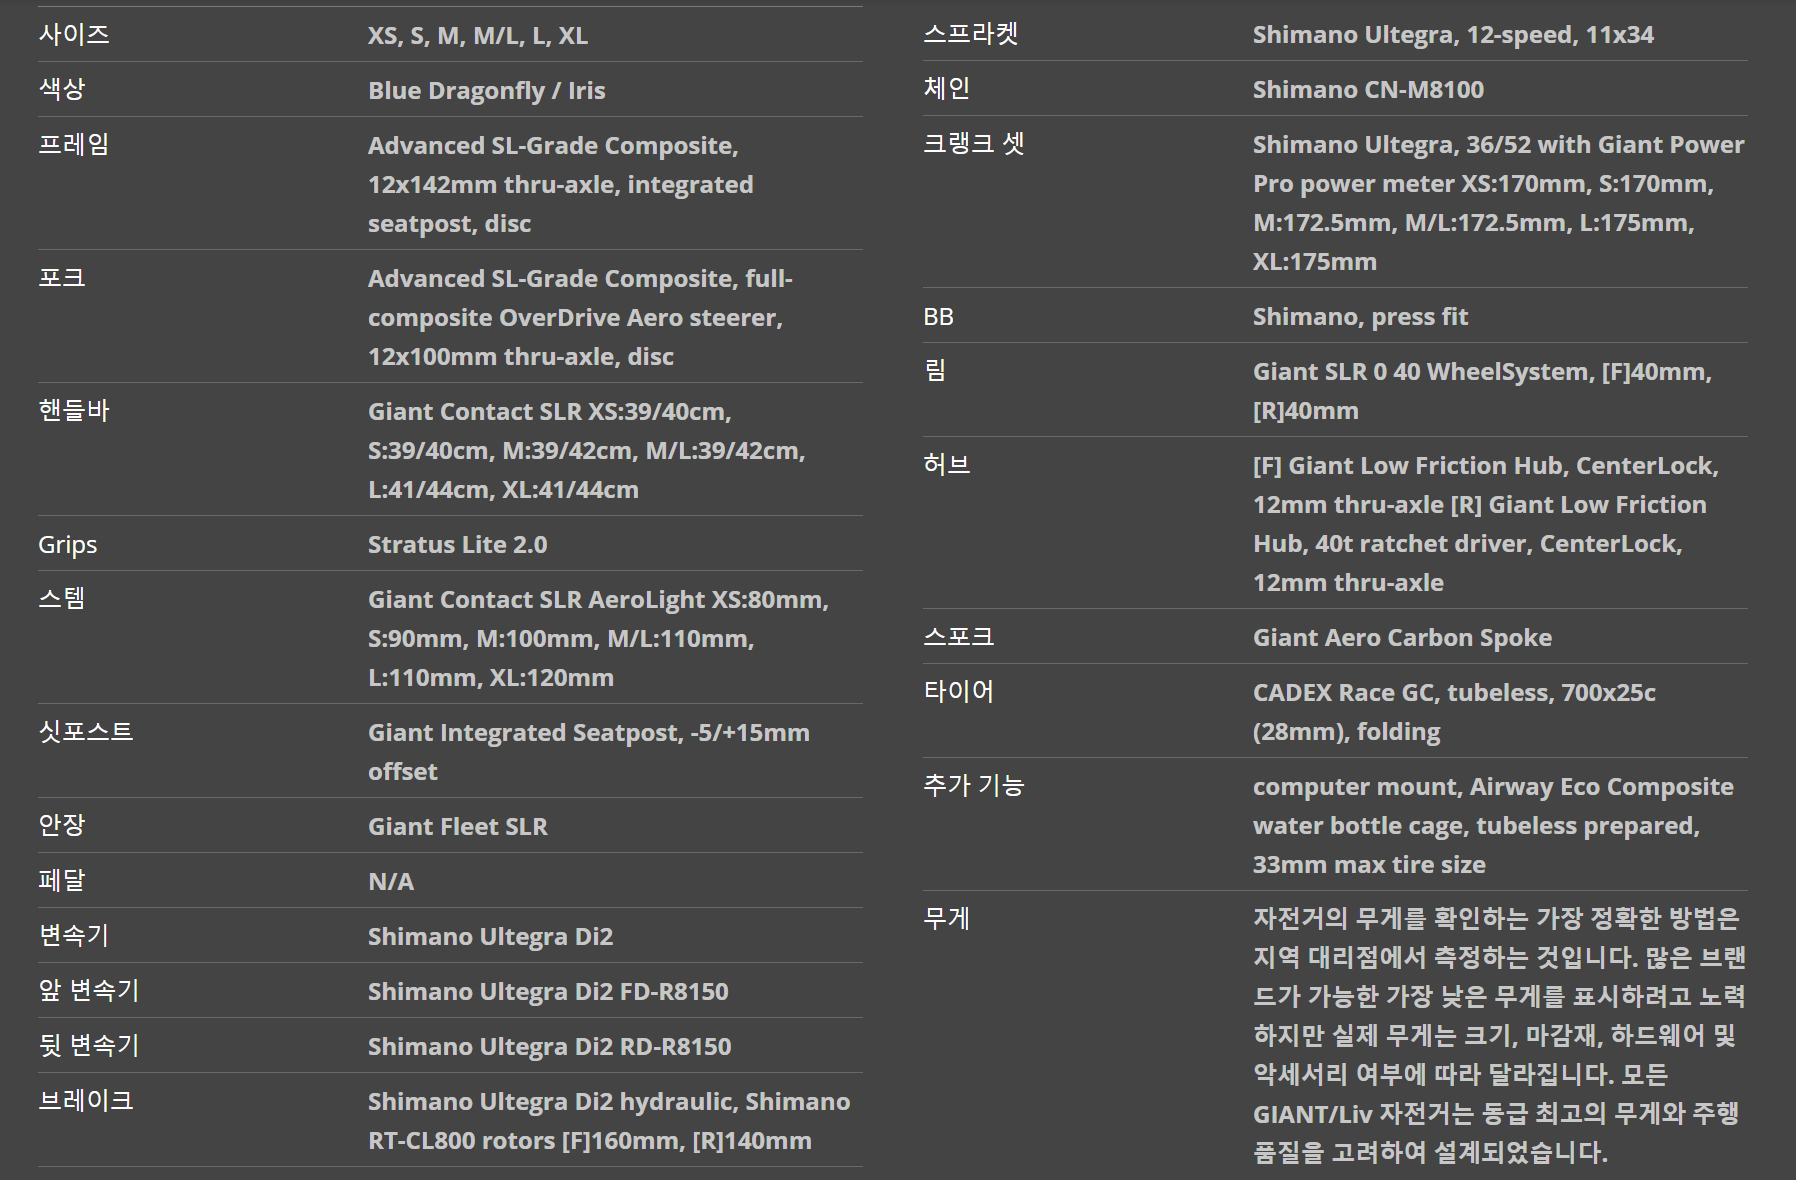
Task: Select the Giant Contact SLR AeroLight stem text
Action: click(x=598, y=638)
